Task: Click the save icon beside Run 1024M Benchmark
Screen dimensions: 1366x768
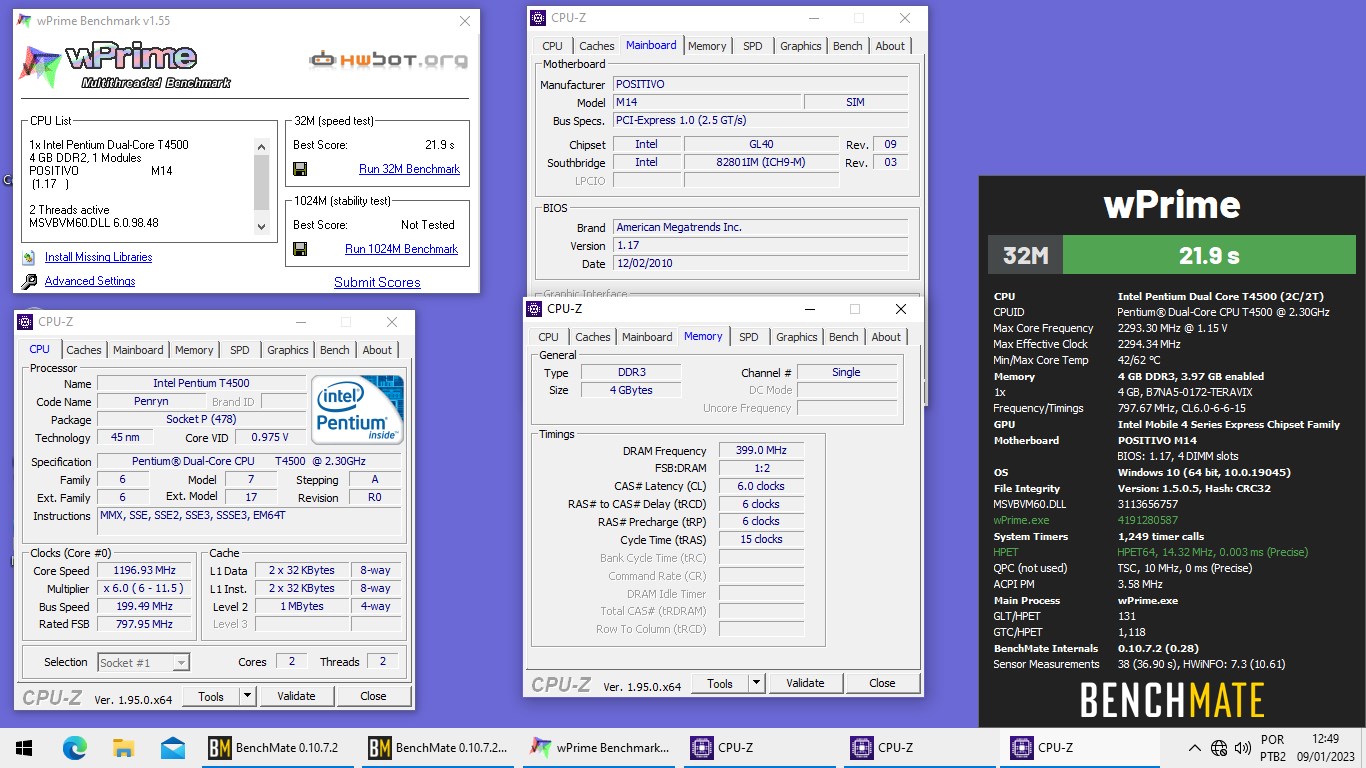Action: 300,249
